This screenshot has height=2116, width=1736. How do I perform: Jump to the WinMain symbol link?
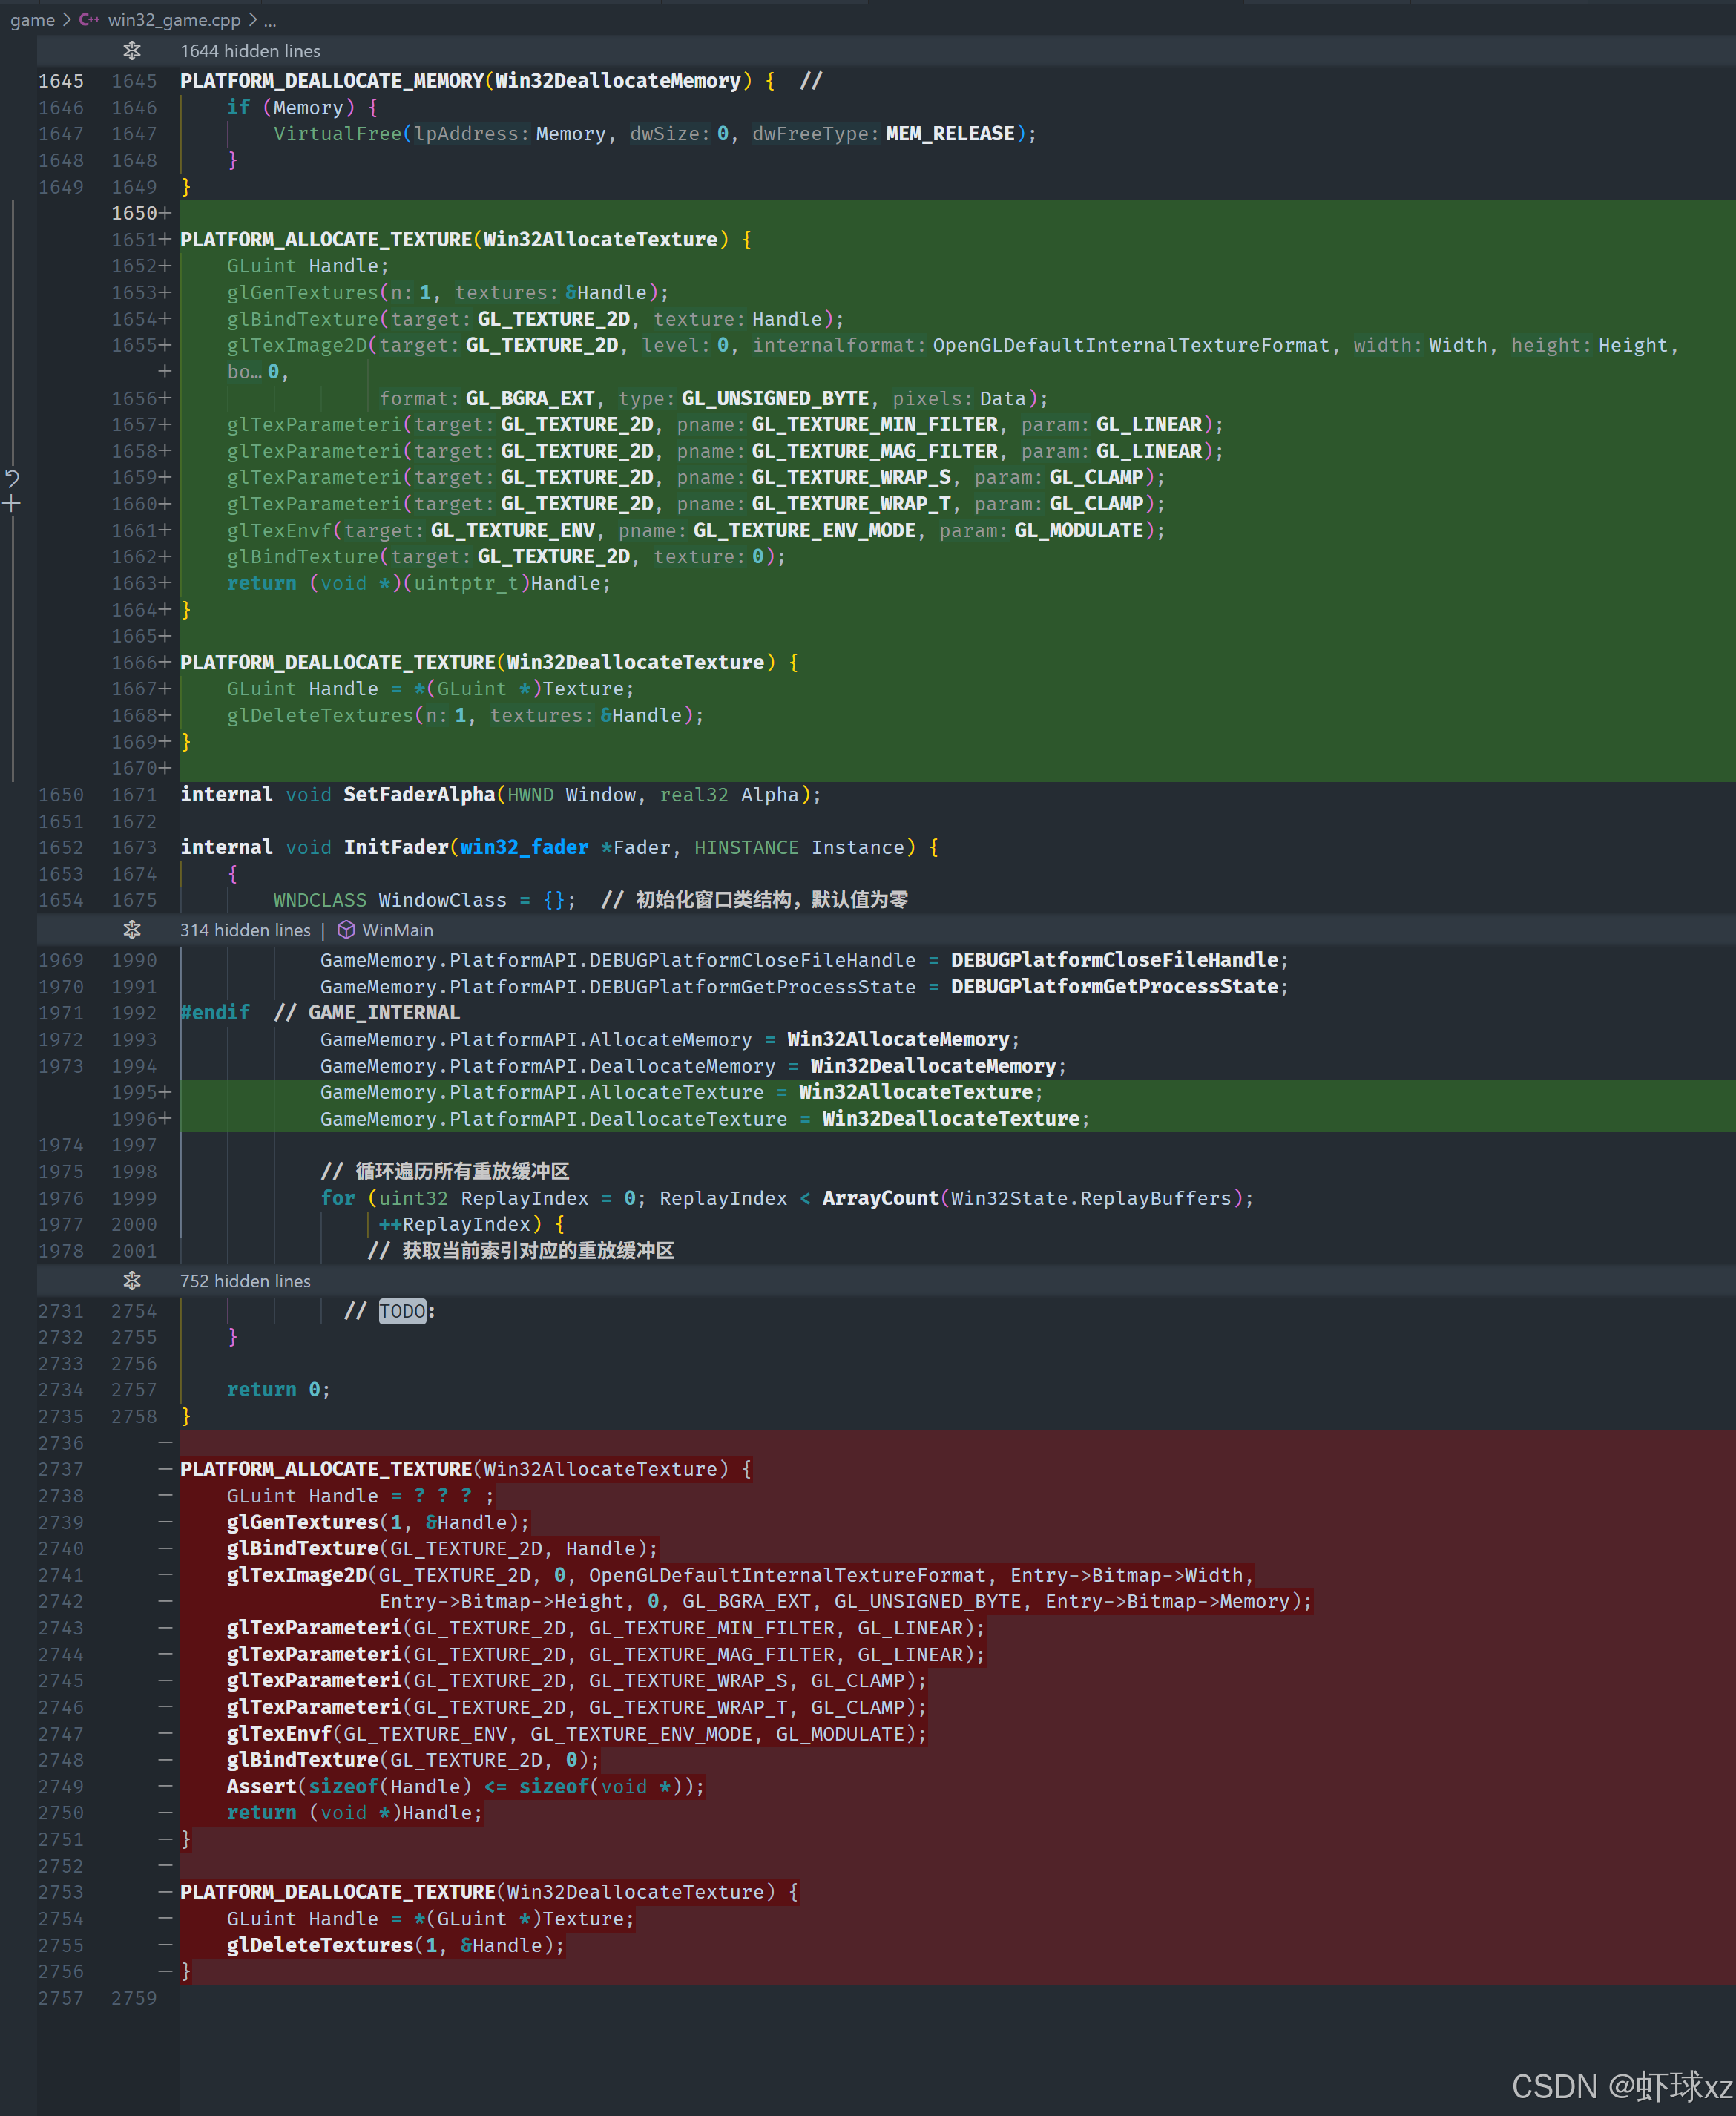(x=397, y=930)
